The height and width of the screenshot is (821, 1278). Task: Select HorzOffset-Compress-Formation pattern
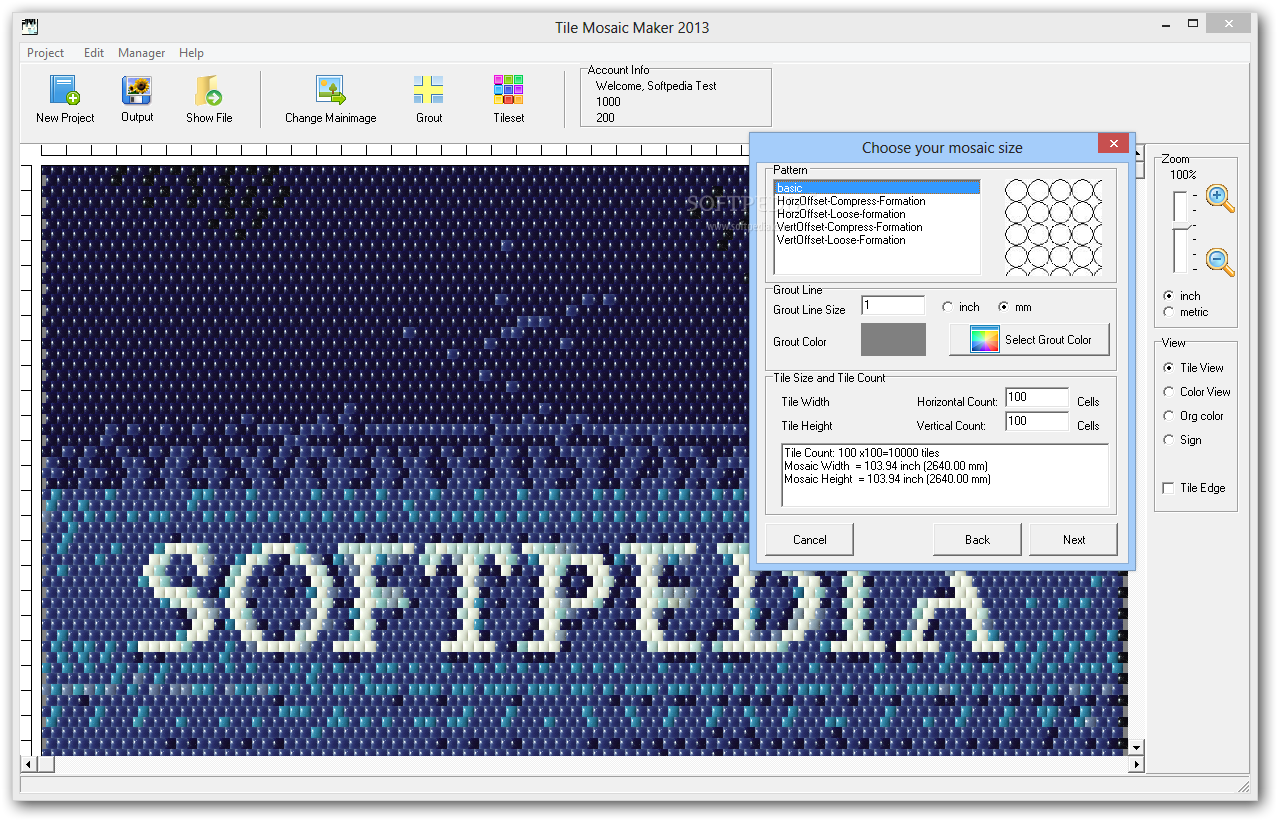click(x=851, y=201)
